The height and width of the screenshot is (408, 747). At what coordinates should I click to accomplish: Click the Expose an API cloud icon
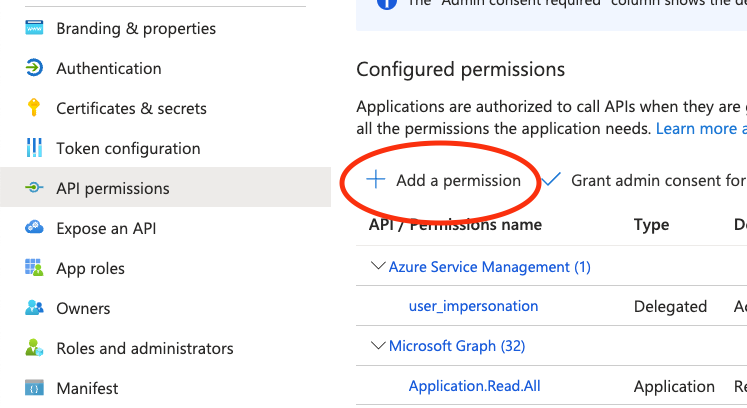coord(34,227)
